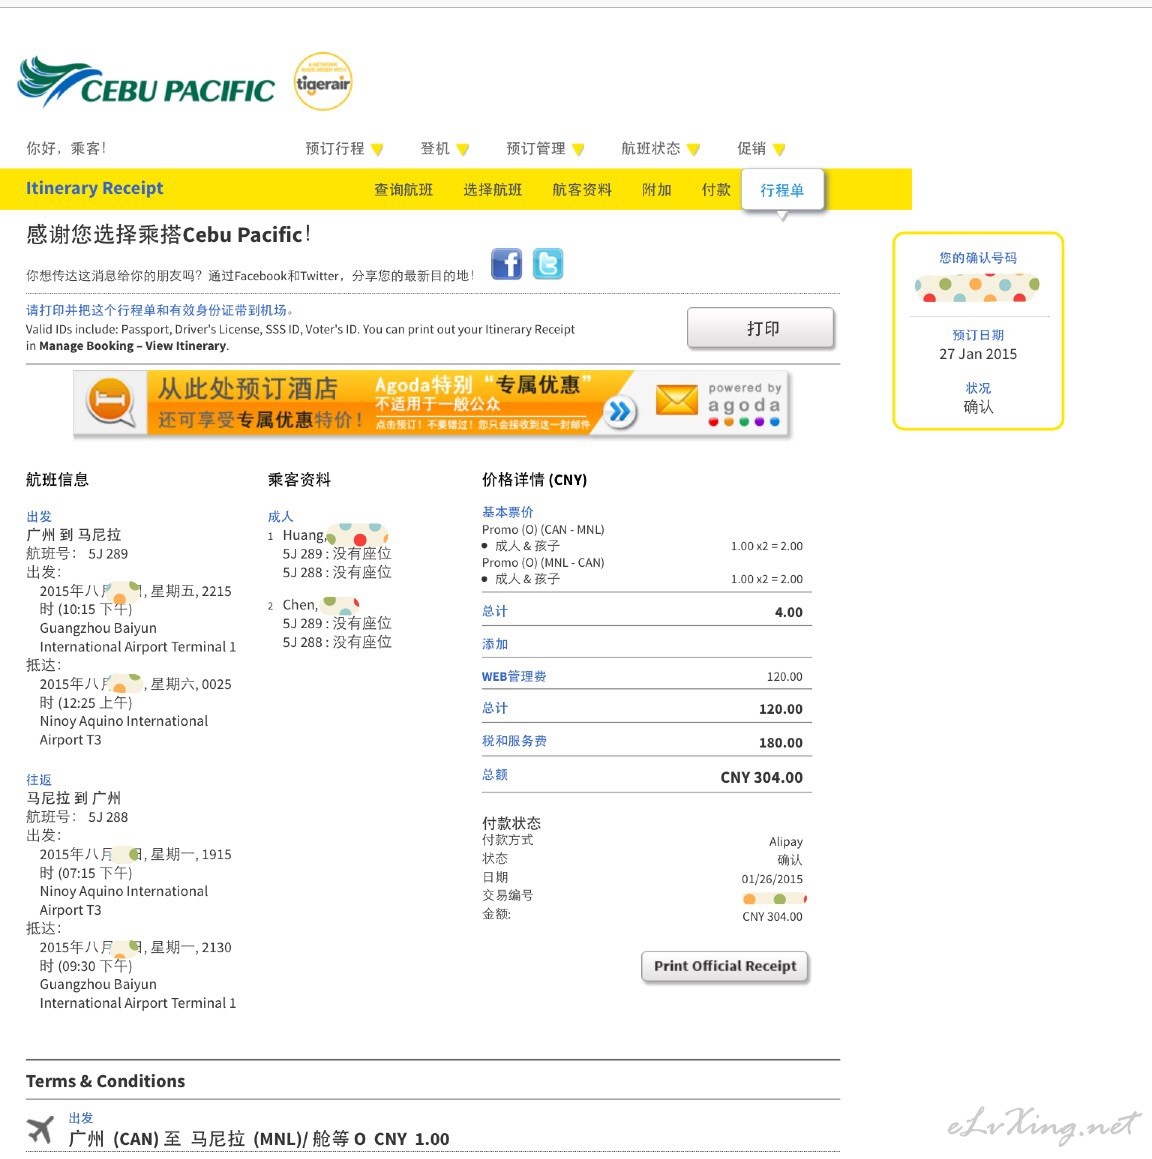Click the 120.00 WEB fee amount
The height and width of the screenshot is (1159, 1152).
pos(784,677)
